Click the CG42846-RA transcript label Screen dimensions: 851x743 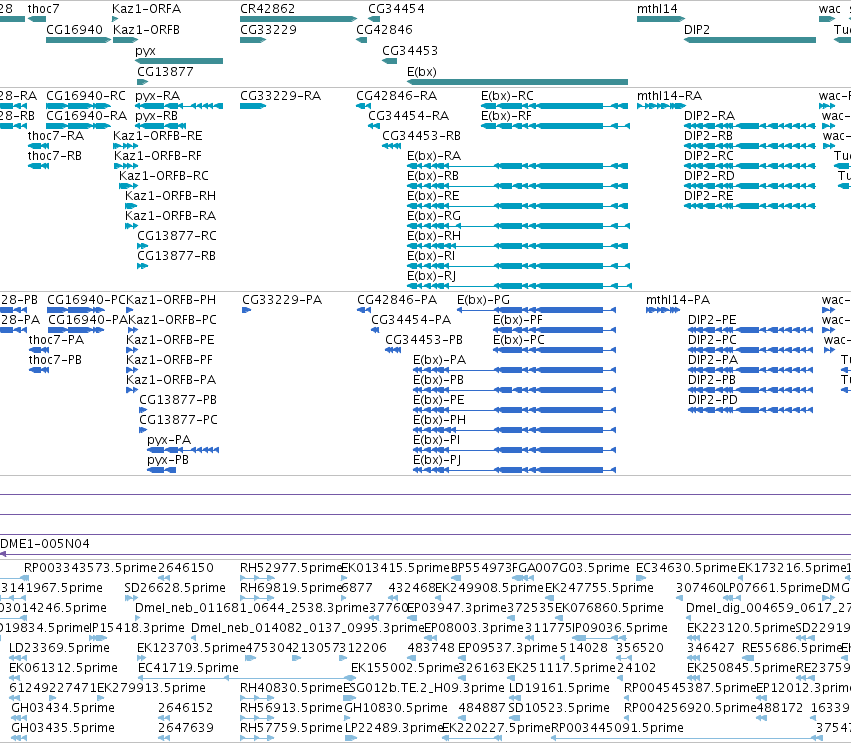[x=397, y=96]
